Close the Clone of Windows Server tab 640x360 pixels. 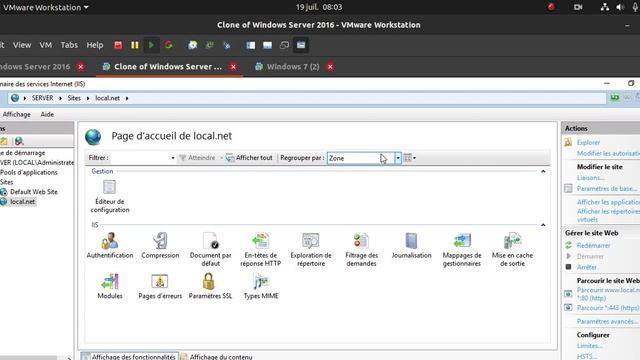tap(233, 67)
